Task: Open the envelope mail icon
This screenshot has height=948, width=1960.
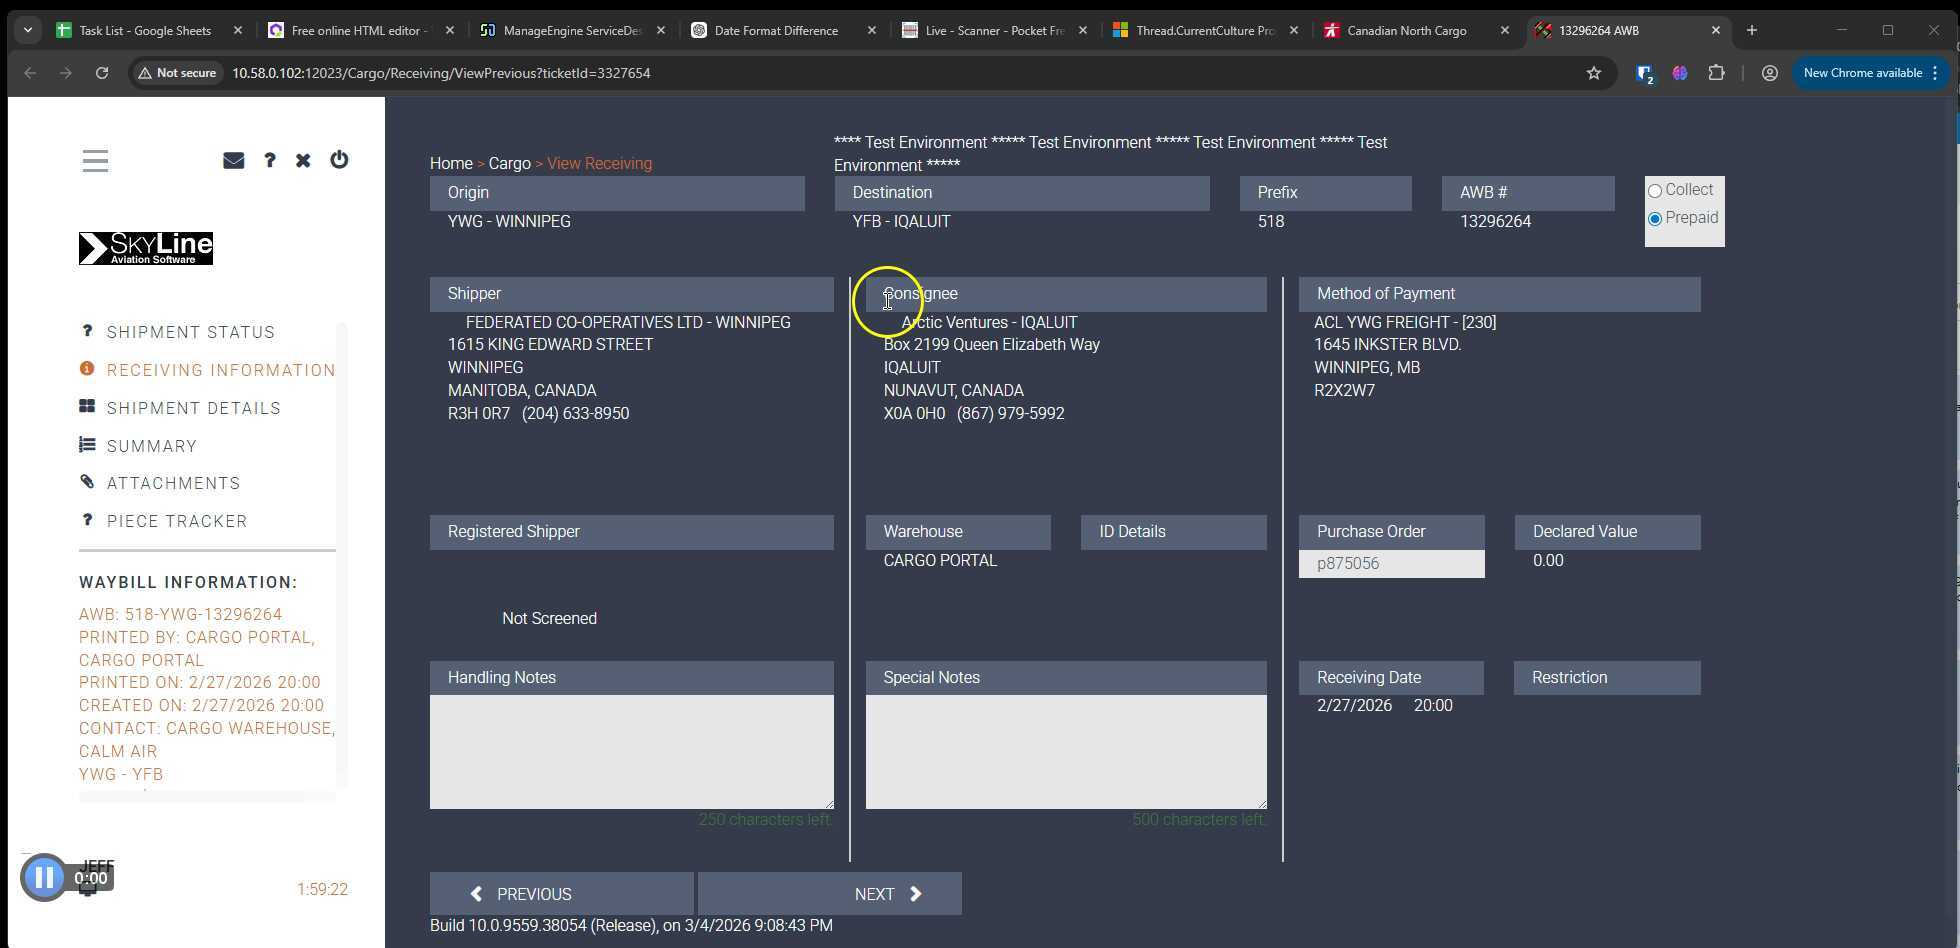Action: click(233, 160)
